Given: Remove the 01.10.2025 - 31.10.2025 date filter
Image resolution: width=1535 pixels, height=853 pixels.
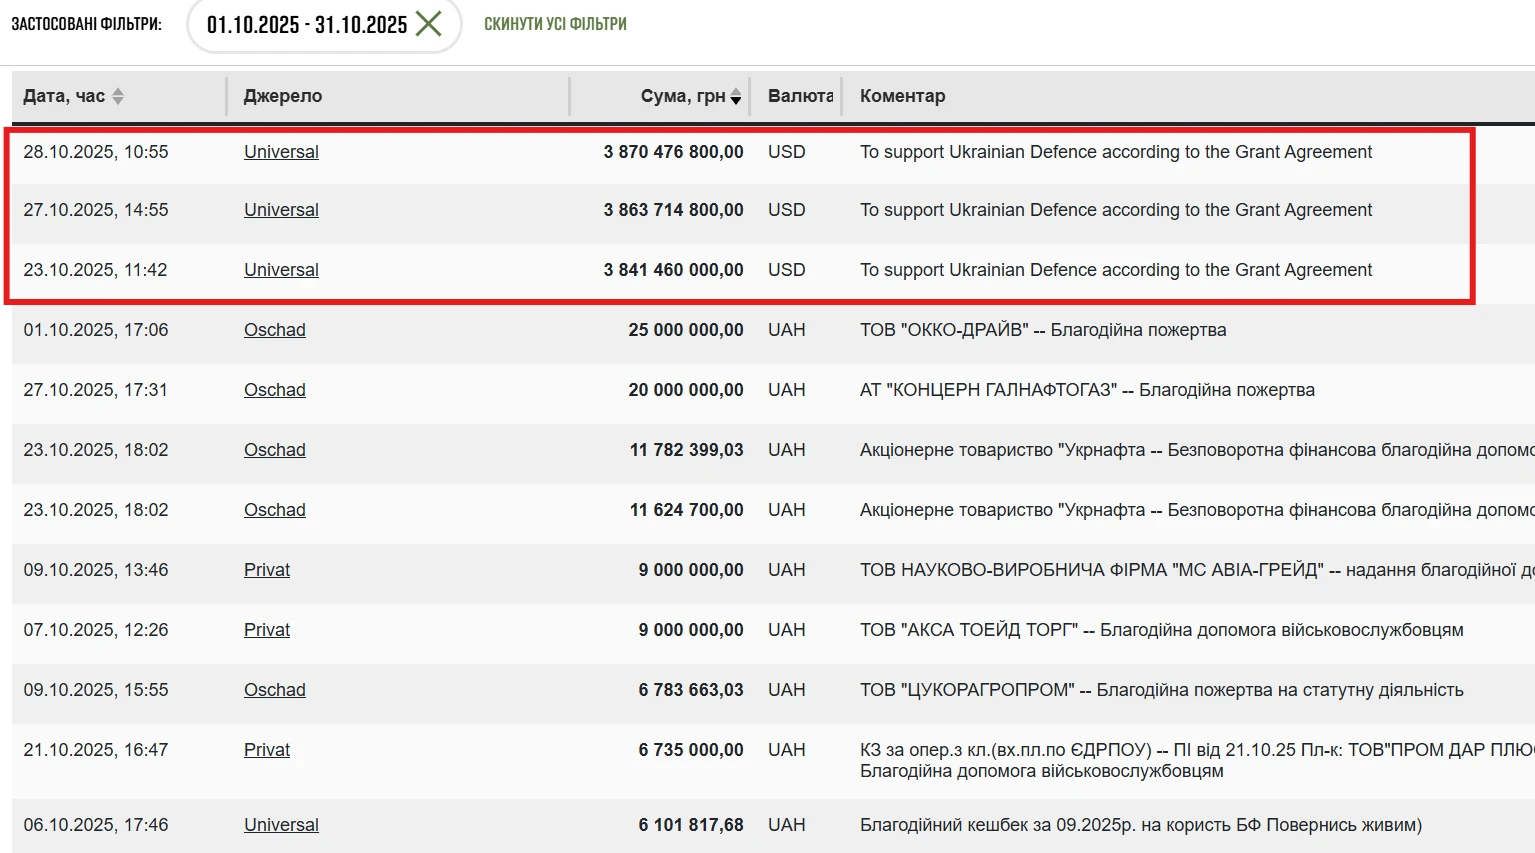Looking at the screenshot, I should (x=428, y=24).
